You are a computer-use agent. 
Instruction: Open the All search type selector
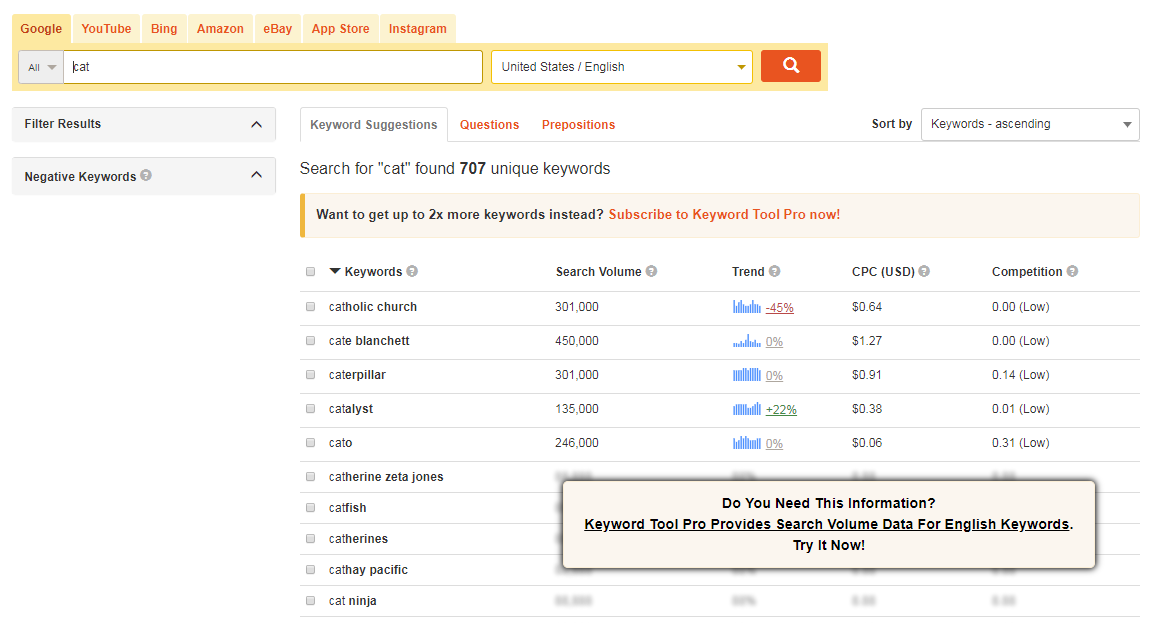(x=41, y=67)
